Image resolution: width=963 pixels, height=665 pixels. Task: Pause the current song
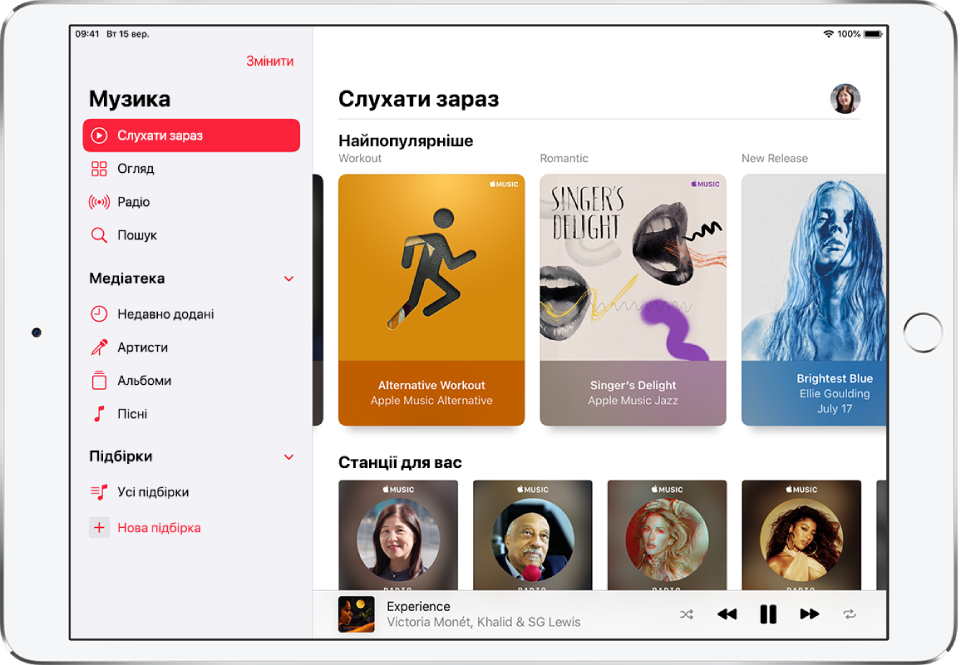(x=768, y=614)
